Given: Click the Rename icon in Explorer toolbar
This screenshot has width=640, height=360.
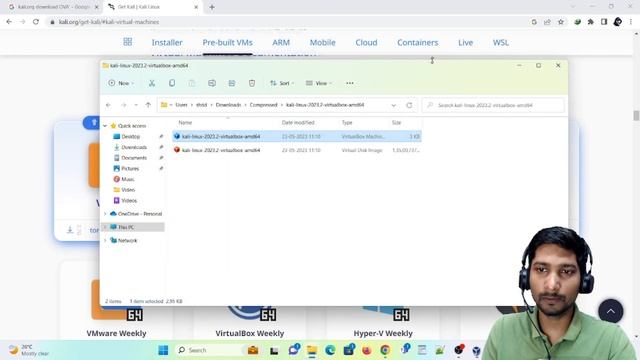Looking at the screenshot, I should (x=212, y=83).
